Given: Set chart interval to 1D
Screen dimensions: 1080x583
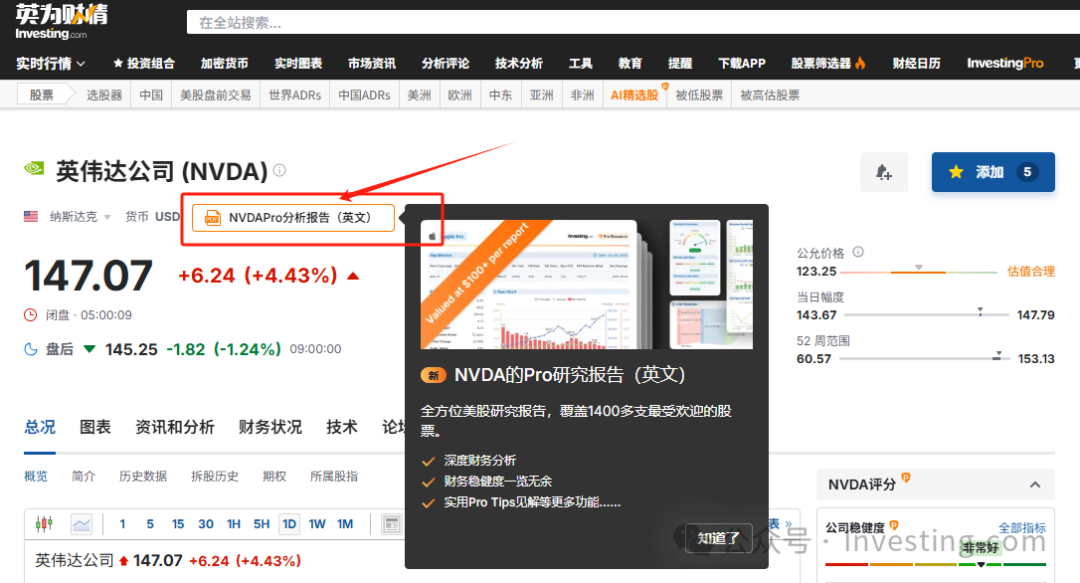Looking at the screenshot, I should tap(289, 524).
